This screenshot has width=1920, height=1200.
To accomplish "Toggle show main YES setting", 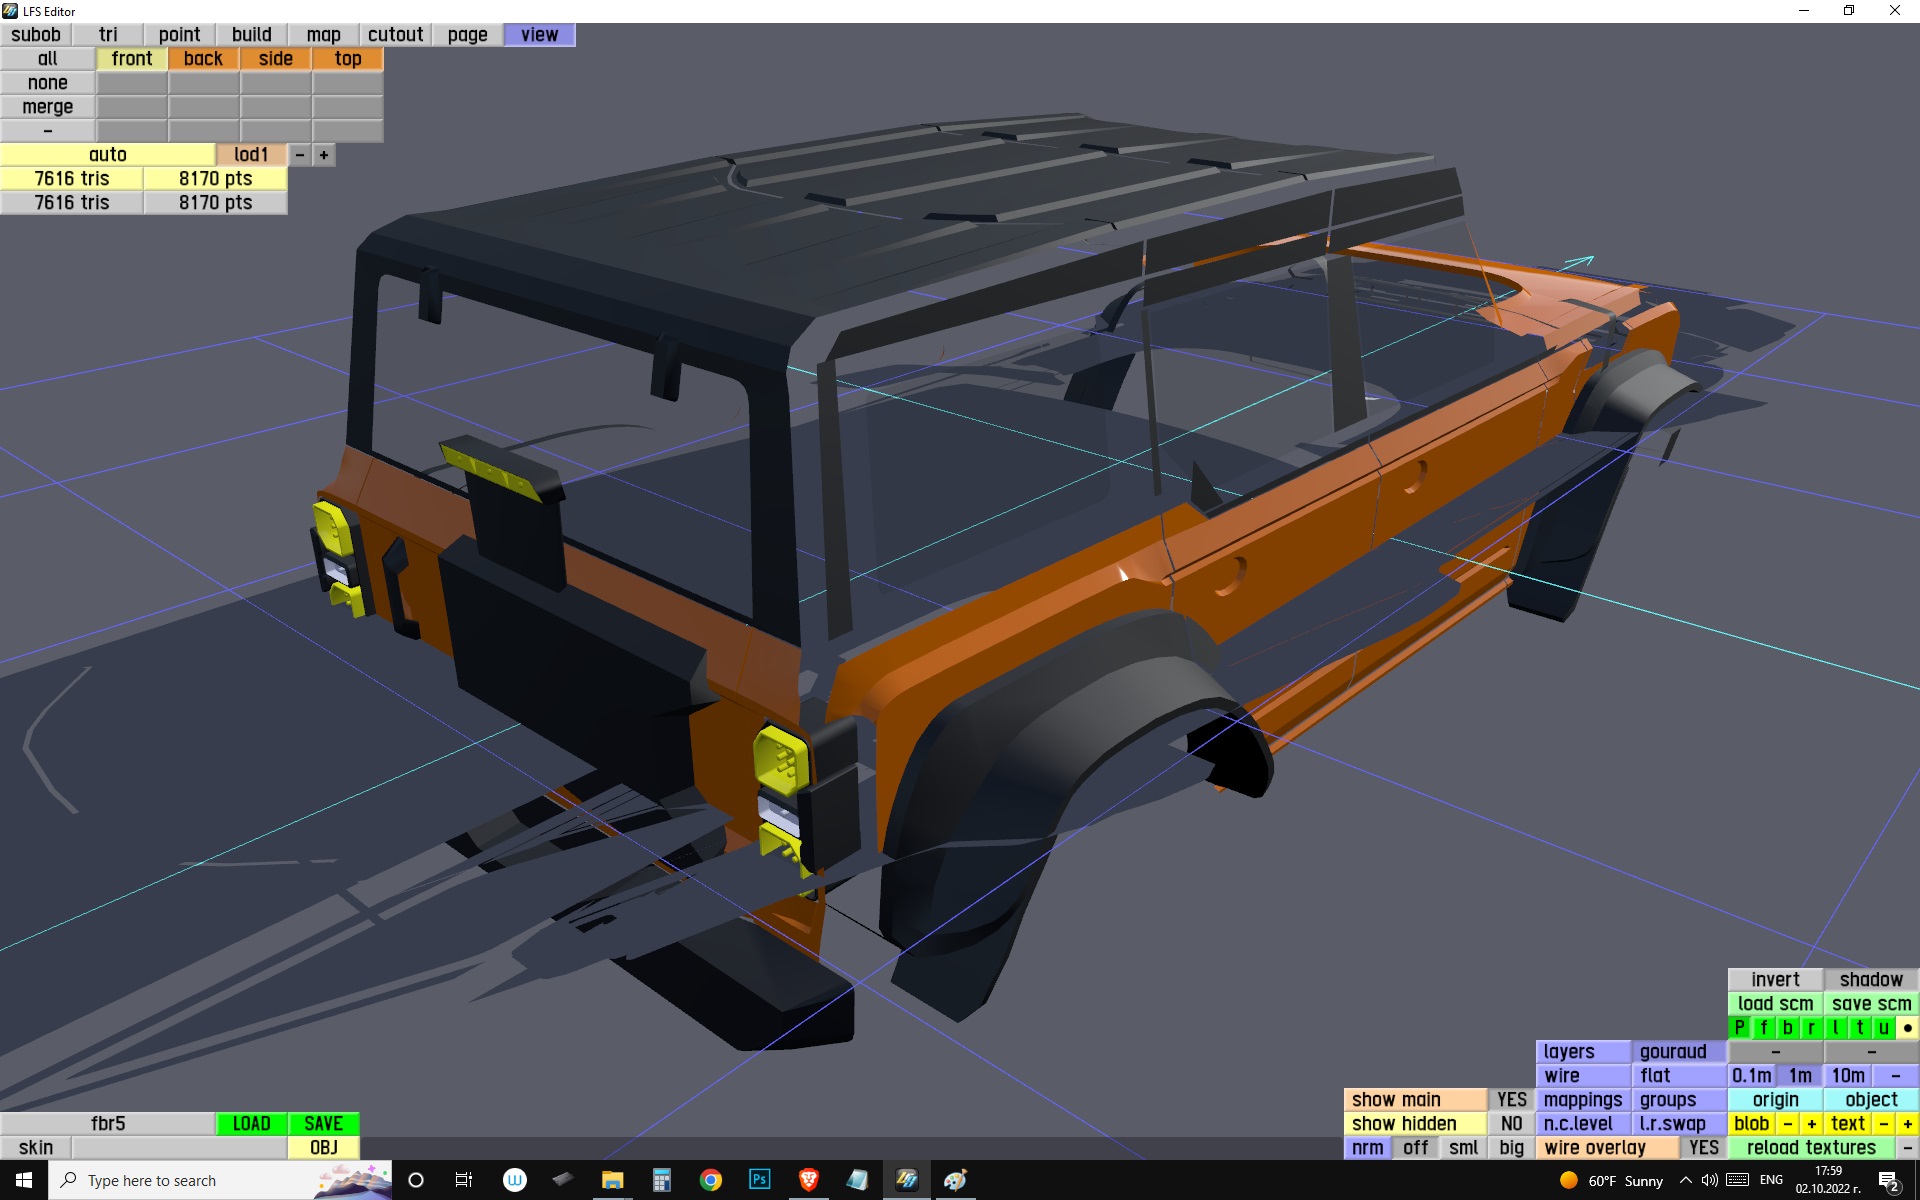I will [x=1511, y=1099].
